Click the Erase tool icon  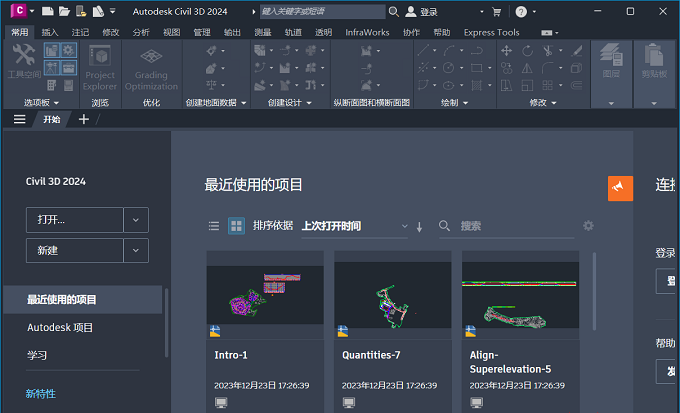576,51
